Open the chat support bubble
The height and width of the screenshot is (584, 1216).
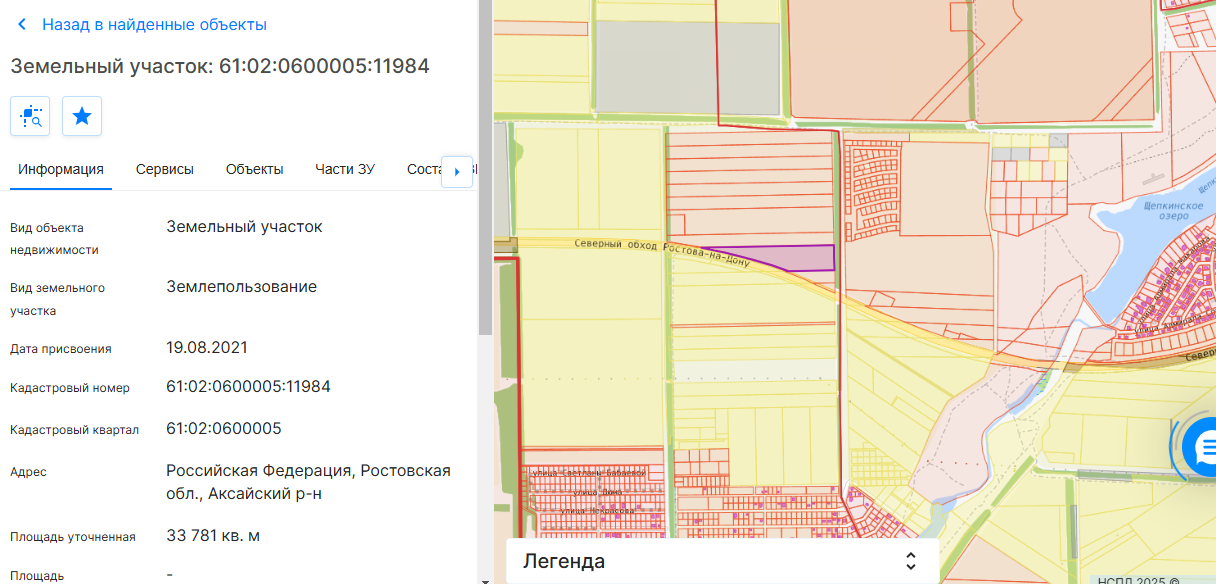tap(1203, 447)
